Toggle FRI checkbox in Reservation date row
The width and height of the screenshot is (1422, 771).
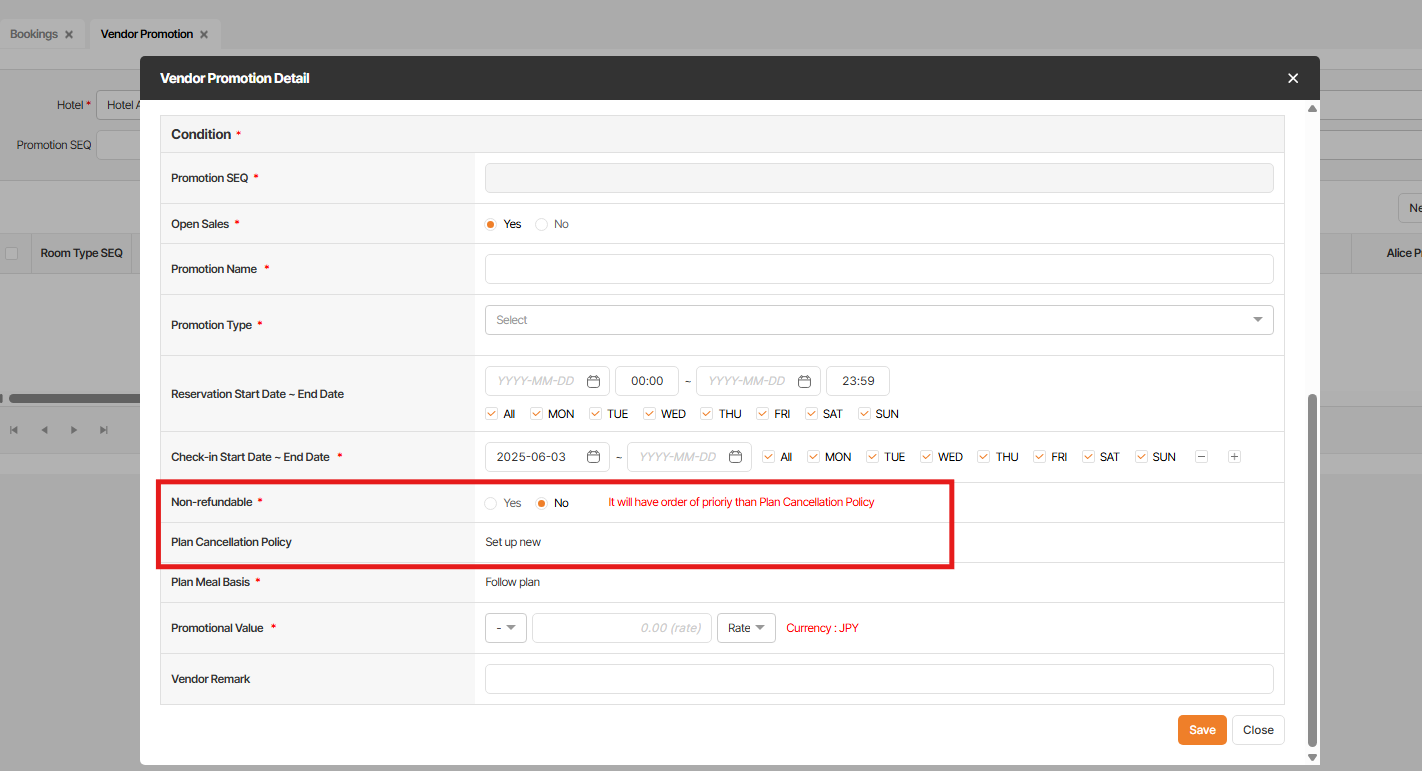pyautogui.click(x=763, y=414)
